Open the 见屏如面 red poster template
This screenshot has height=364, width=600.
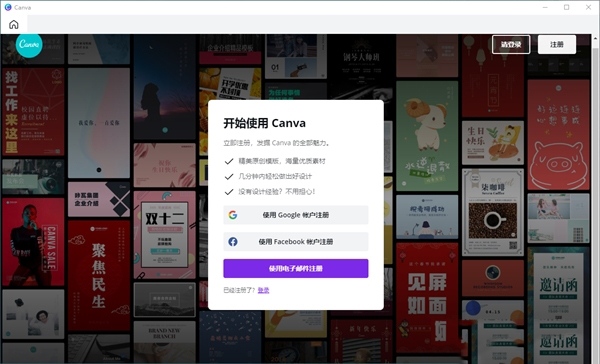[x=427, y=298]
